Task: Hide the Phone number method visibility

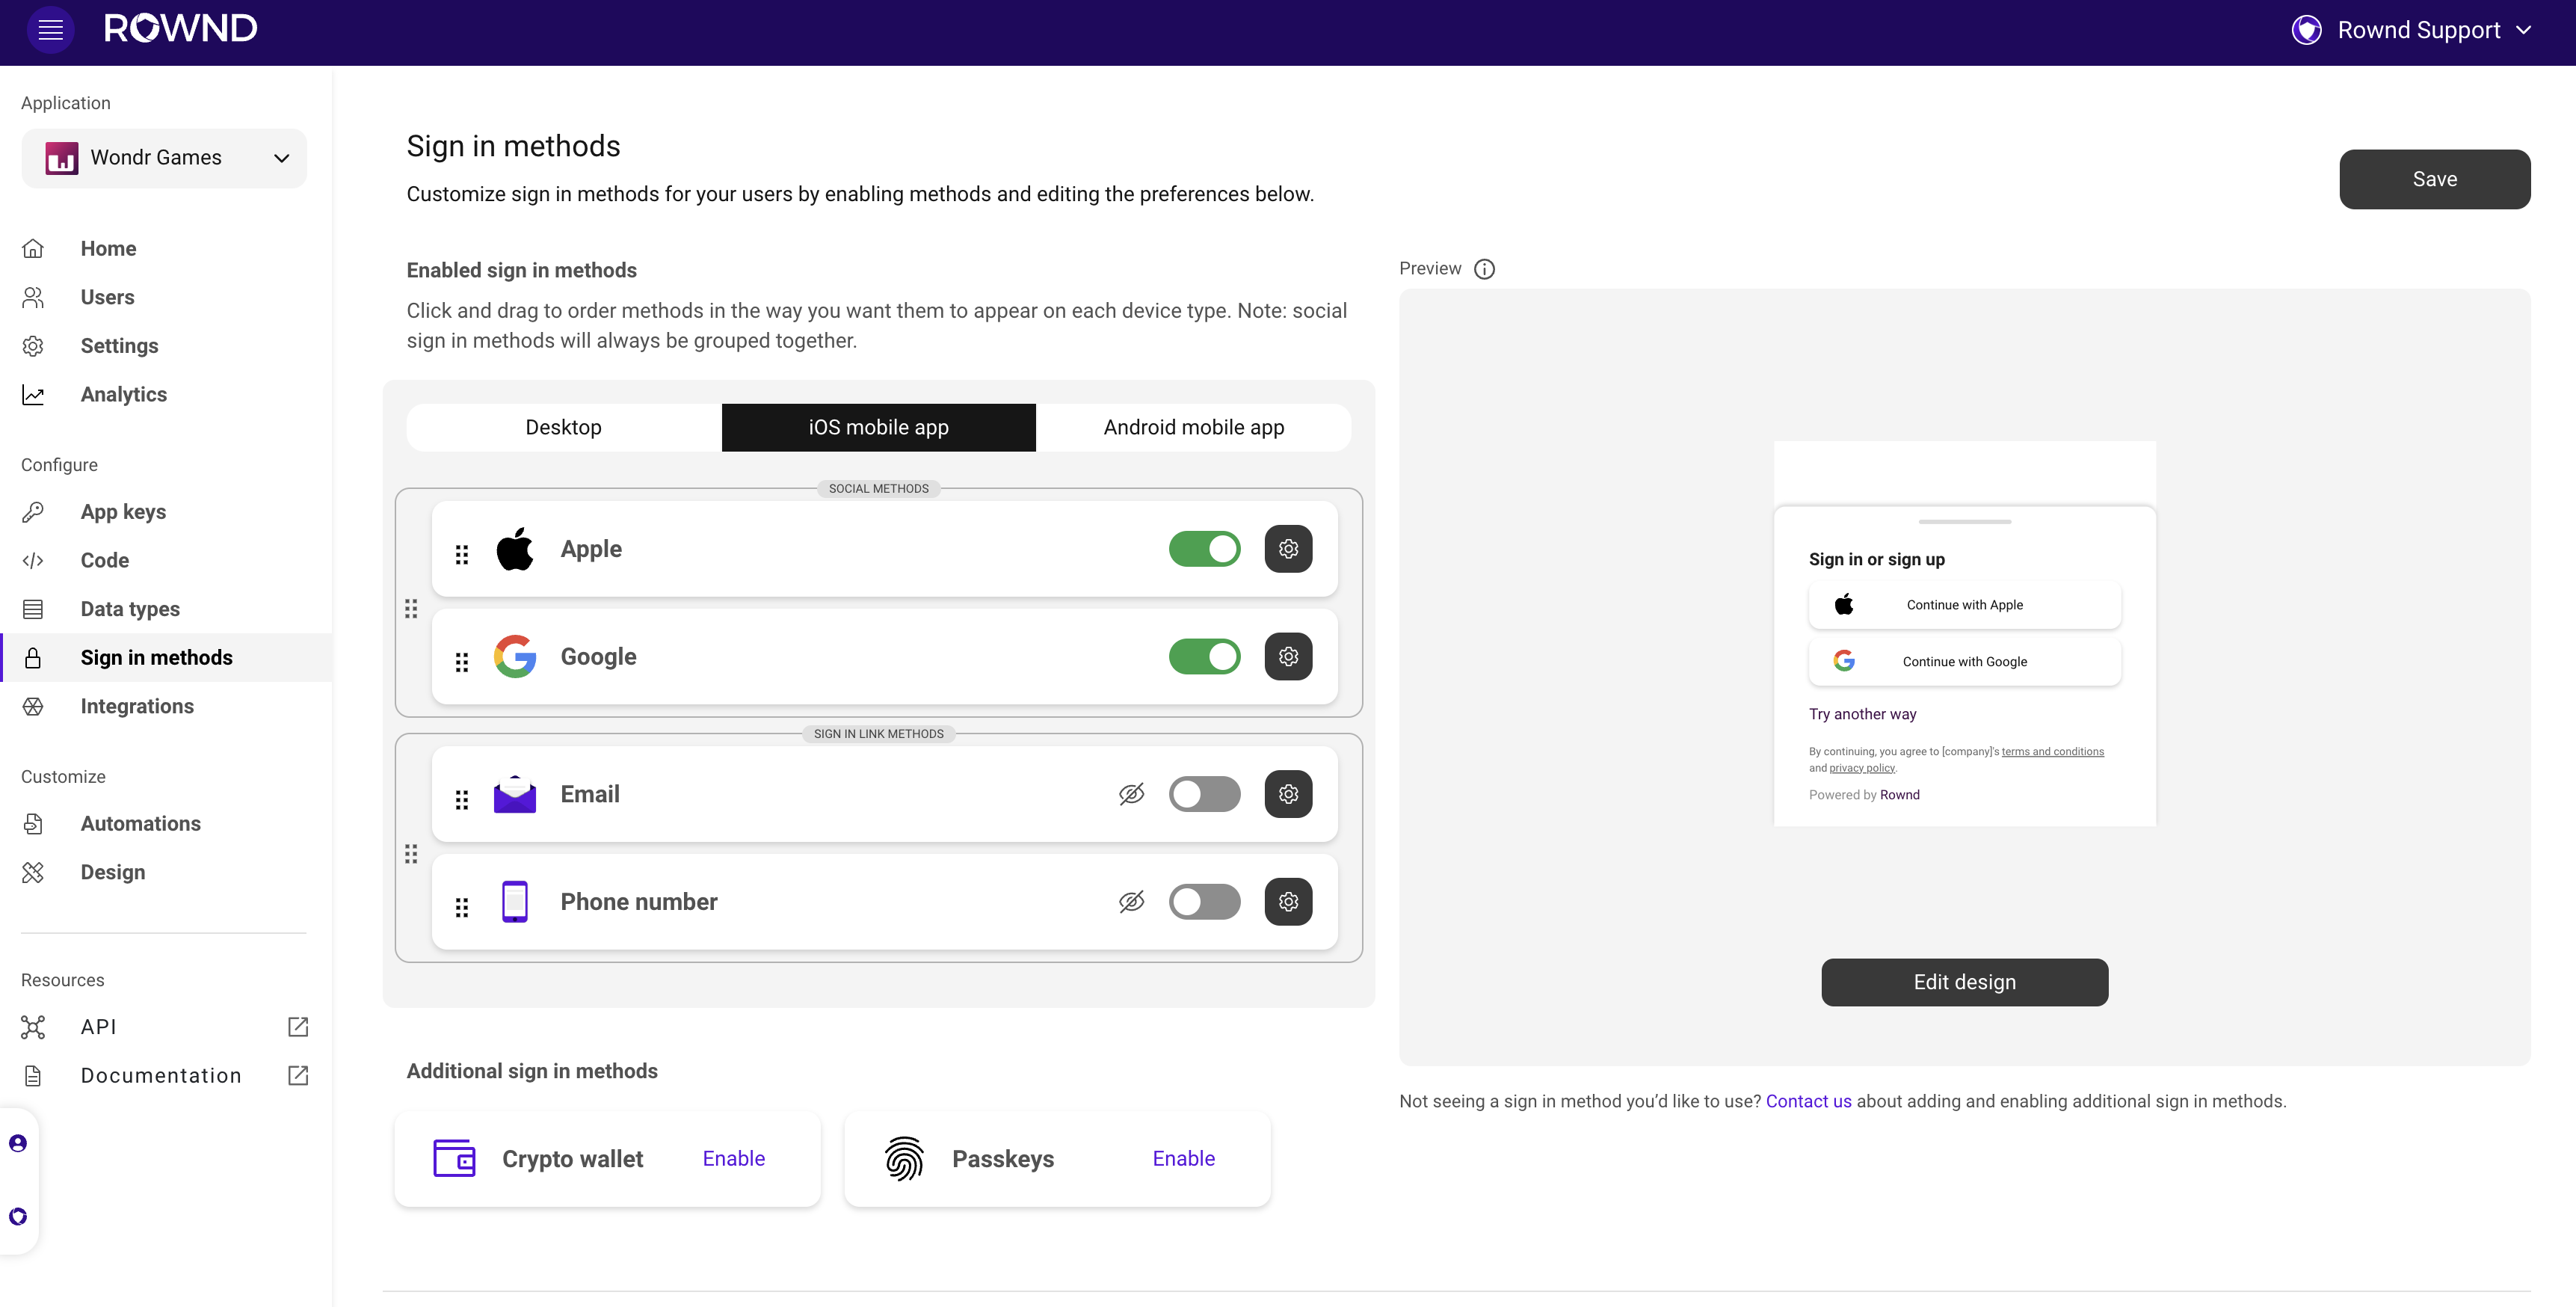Action: click(1131, 901)
